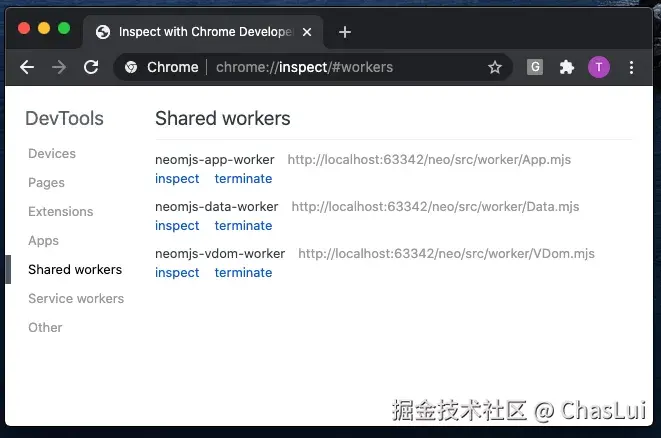Open the Extensions section in the sidebar
Viewport: 661px width, 438px height.
pos(61,211)
